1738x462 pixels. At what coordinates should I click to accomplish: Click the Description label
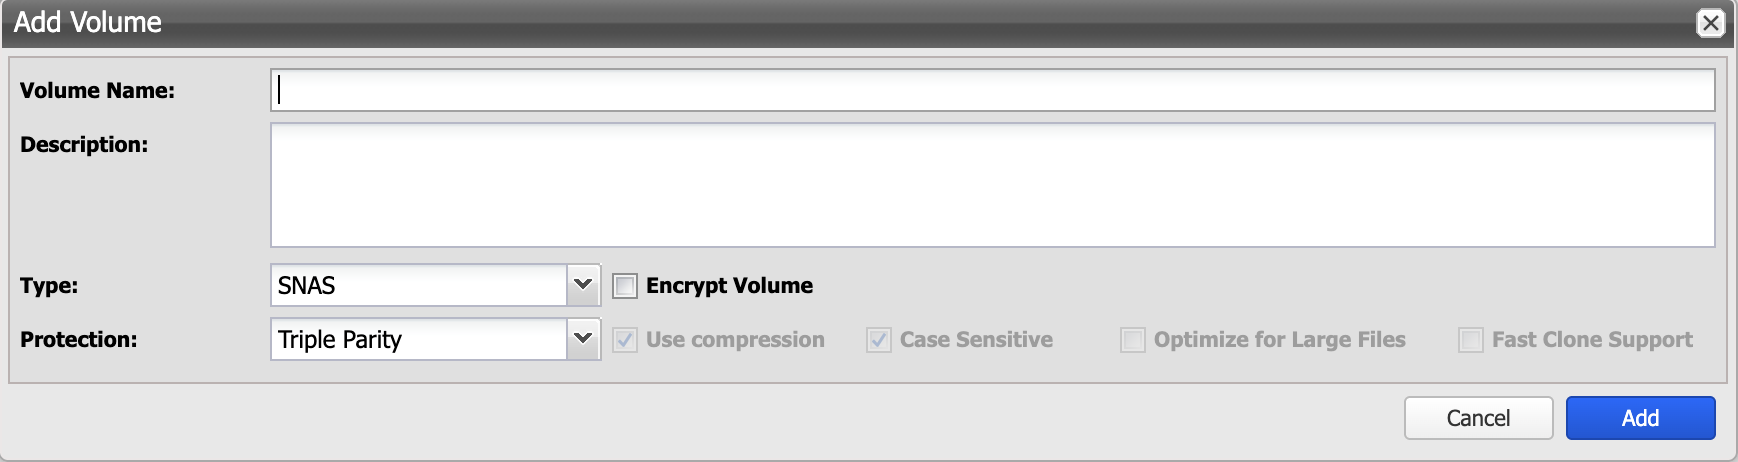[x=84, y=144]
